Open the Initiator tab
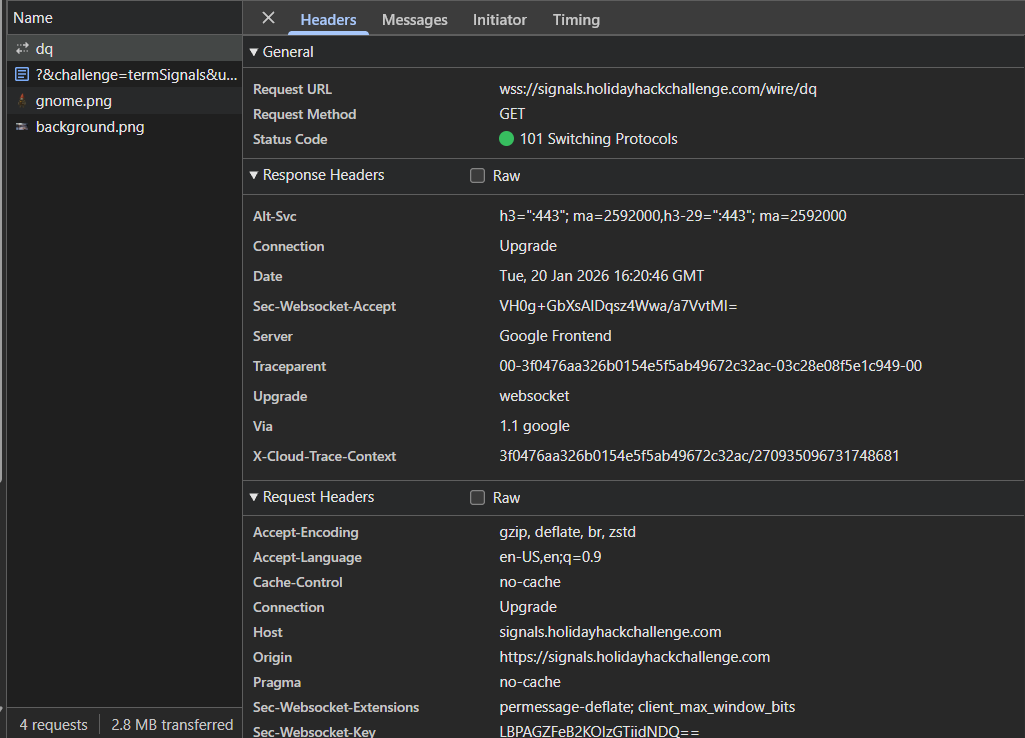The width and height of the screenshot is (1025, 738). coord(499,20)
